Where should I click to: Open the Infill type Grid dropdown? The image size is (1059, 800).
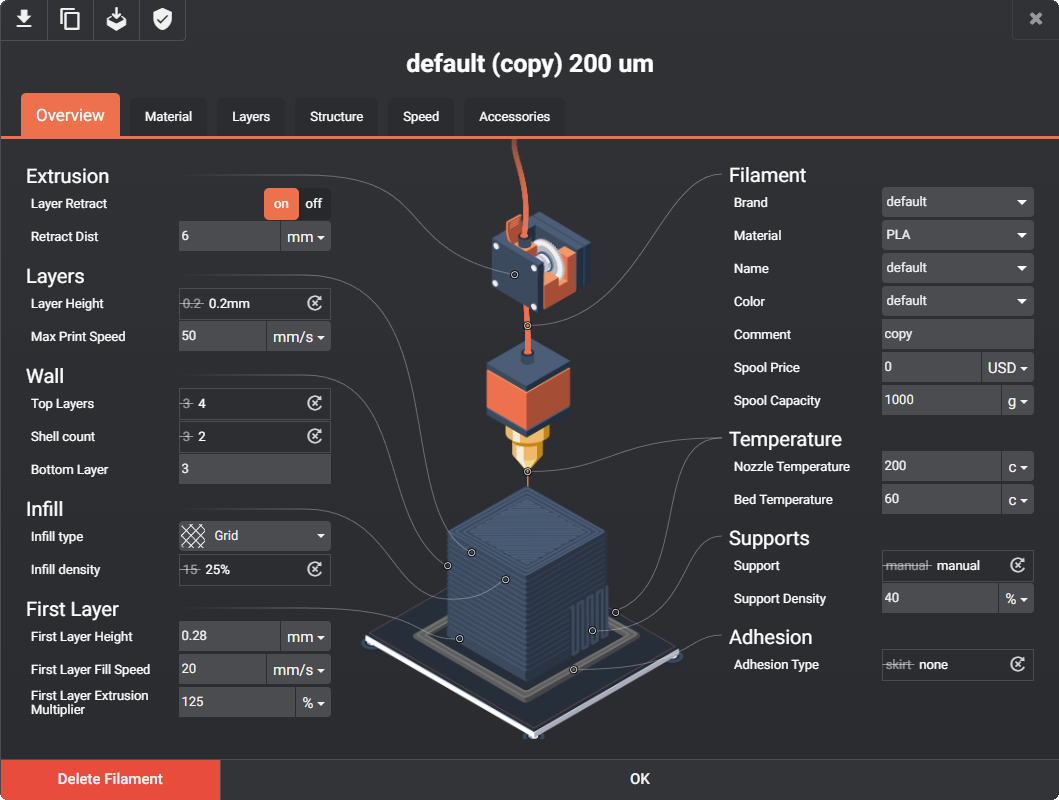(x=255, y=536)
